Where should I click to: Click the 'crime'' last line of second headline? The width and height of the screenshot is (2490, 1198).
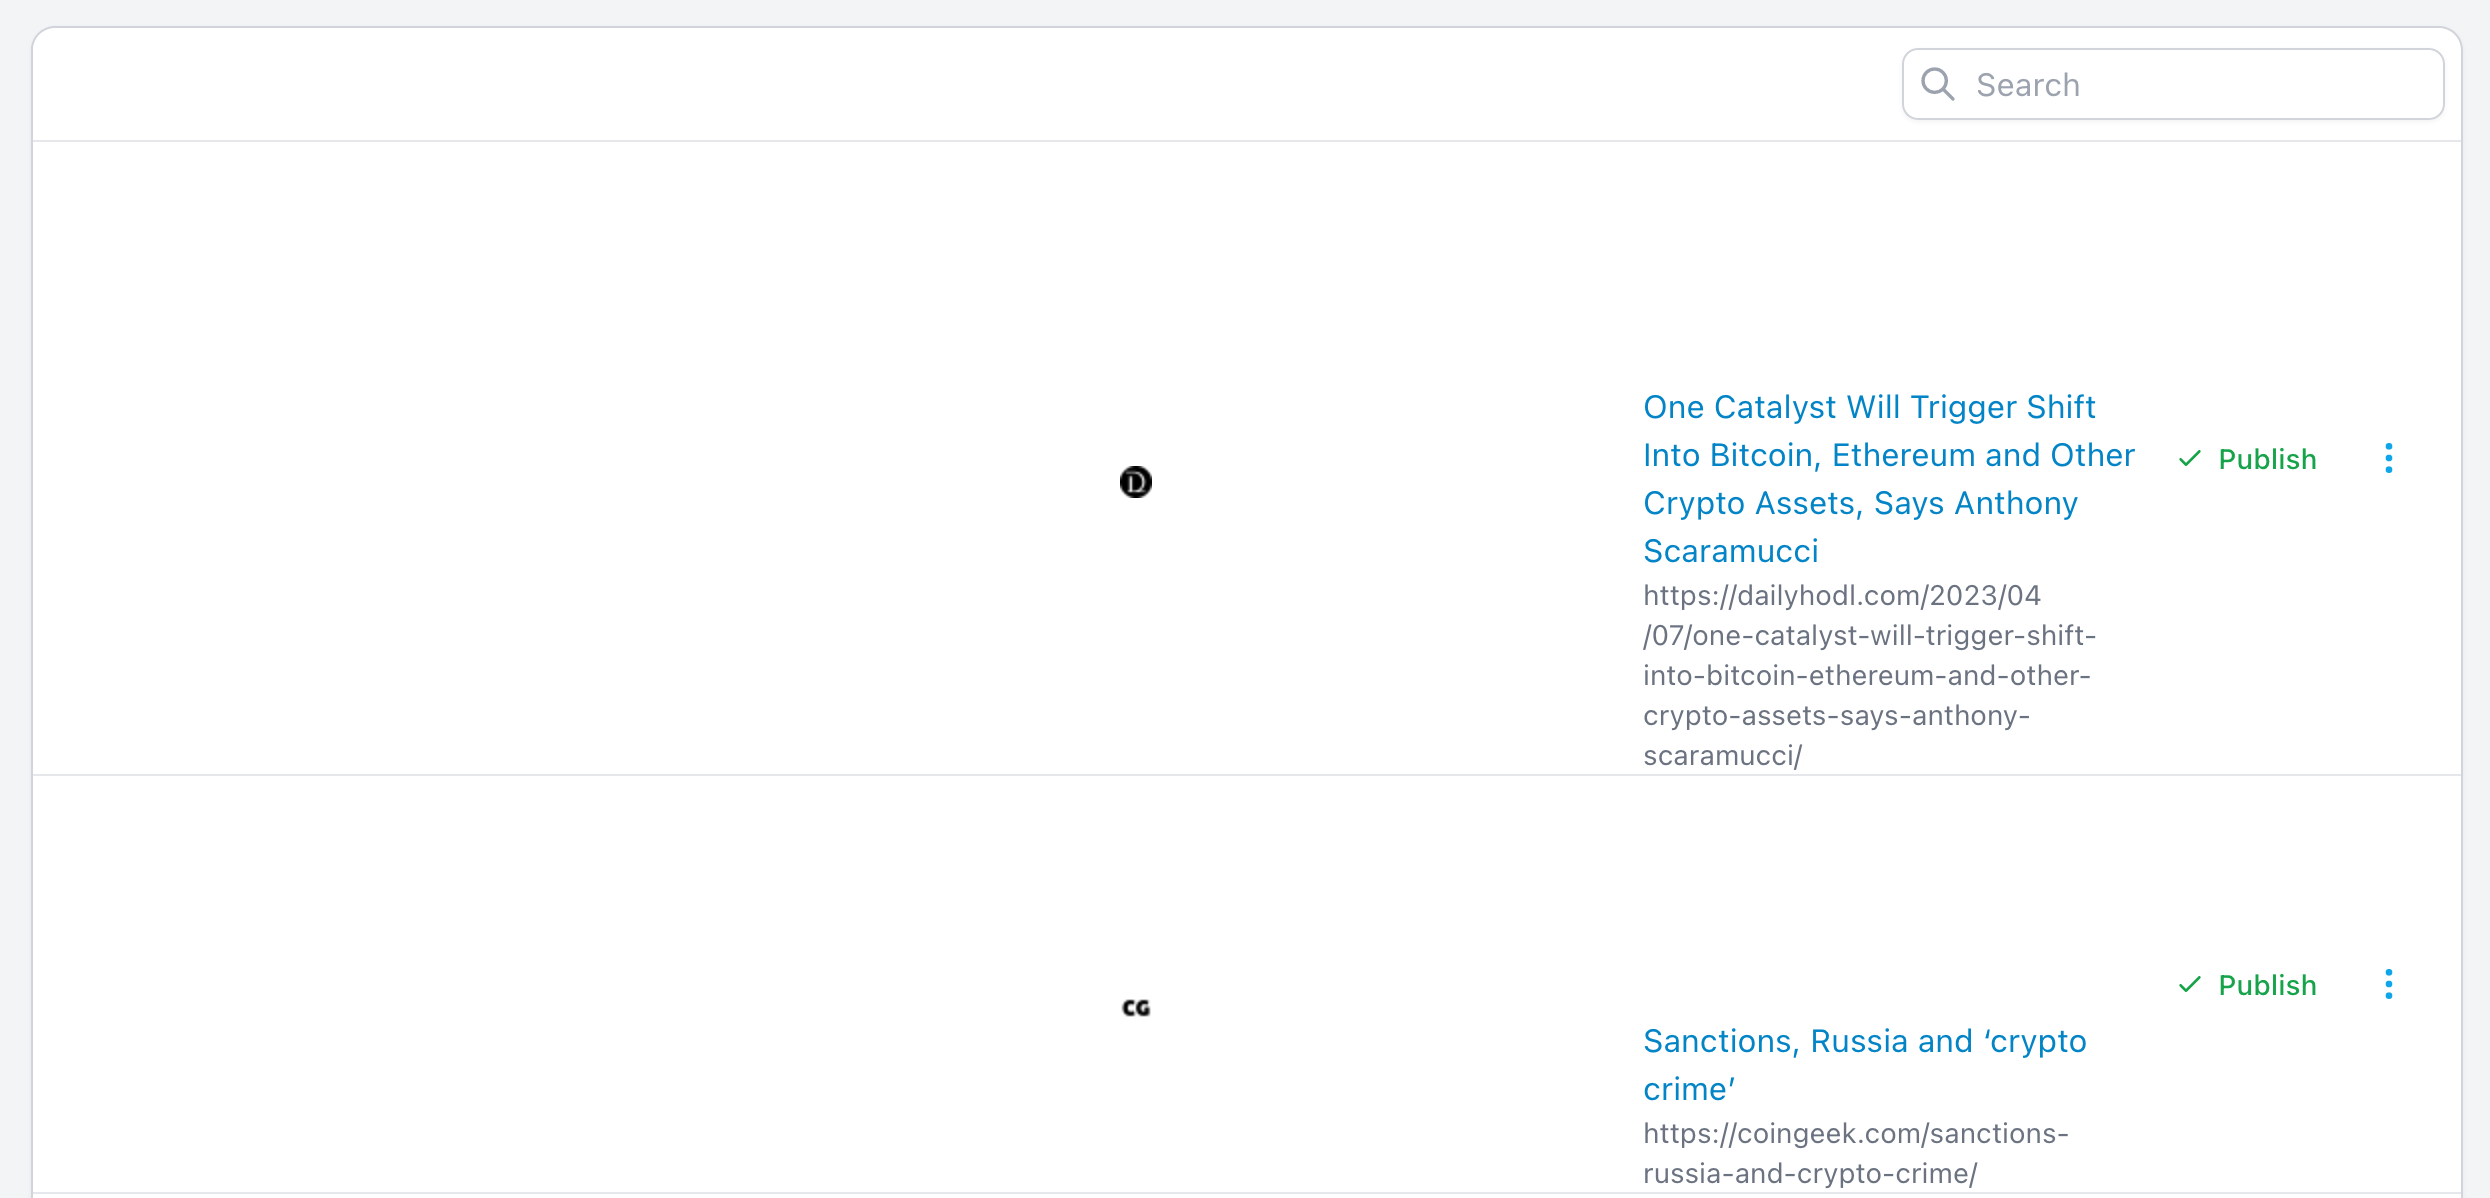[1688, 1090]
